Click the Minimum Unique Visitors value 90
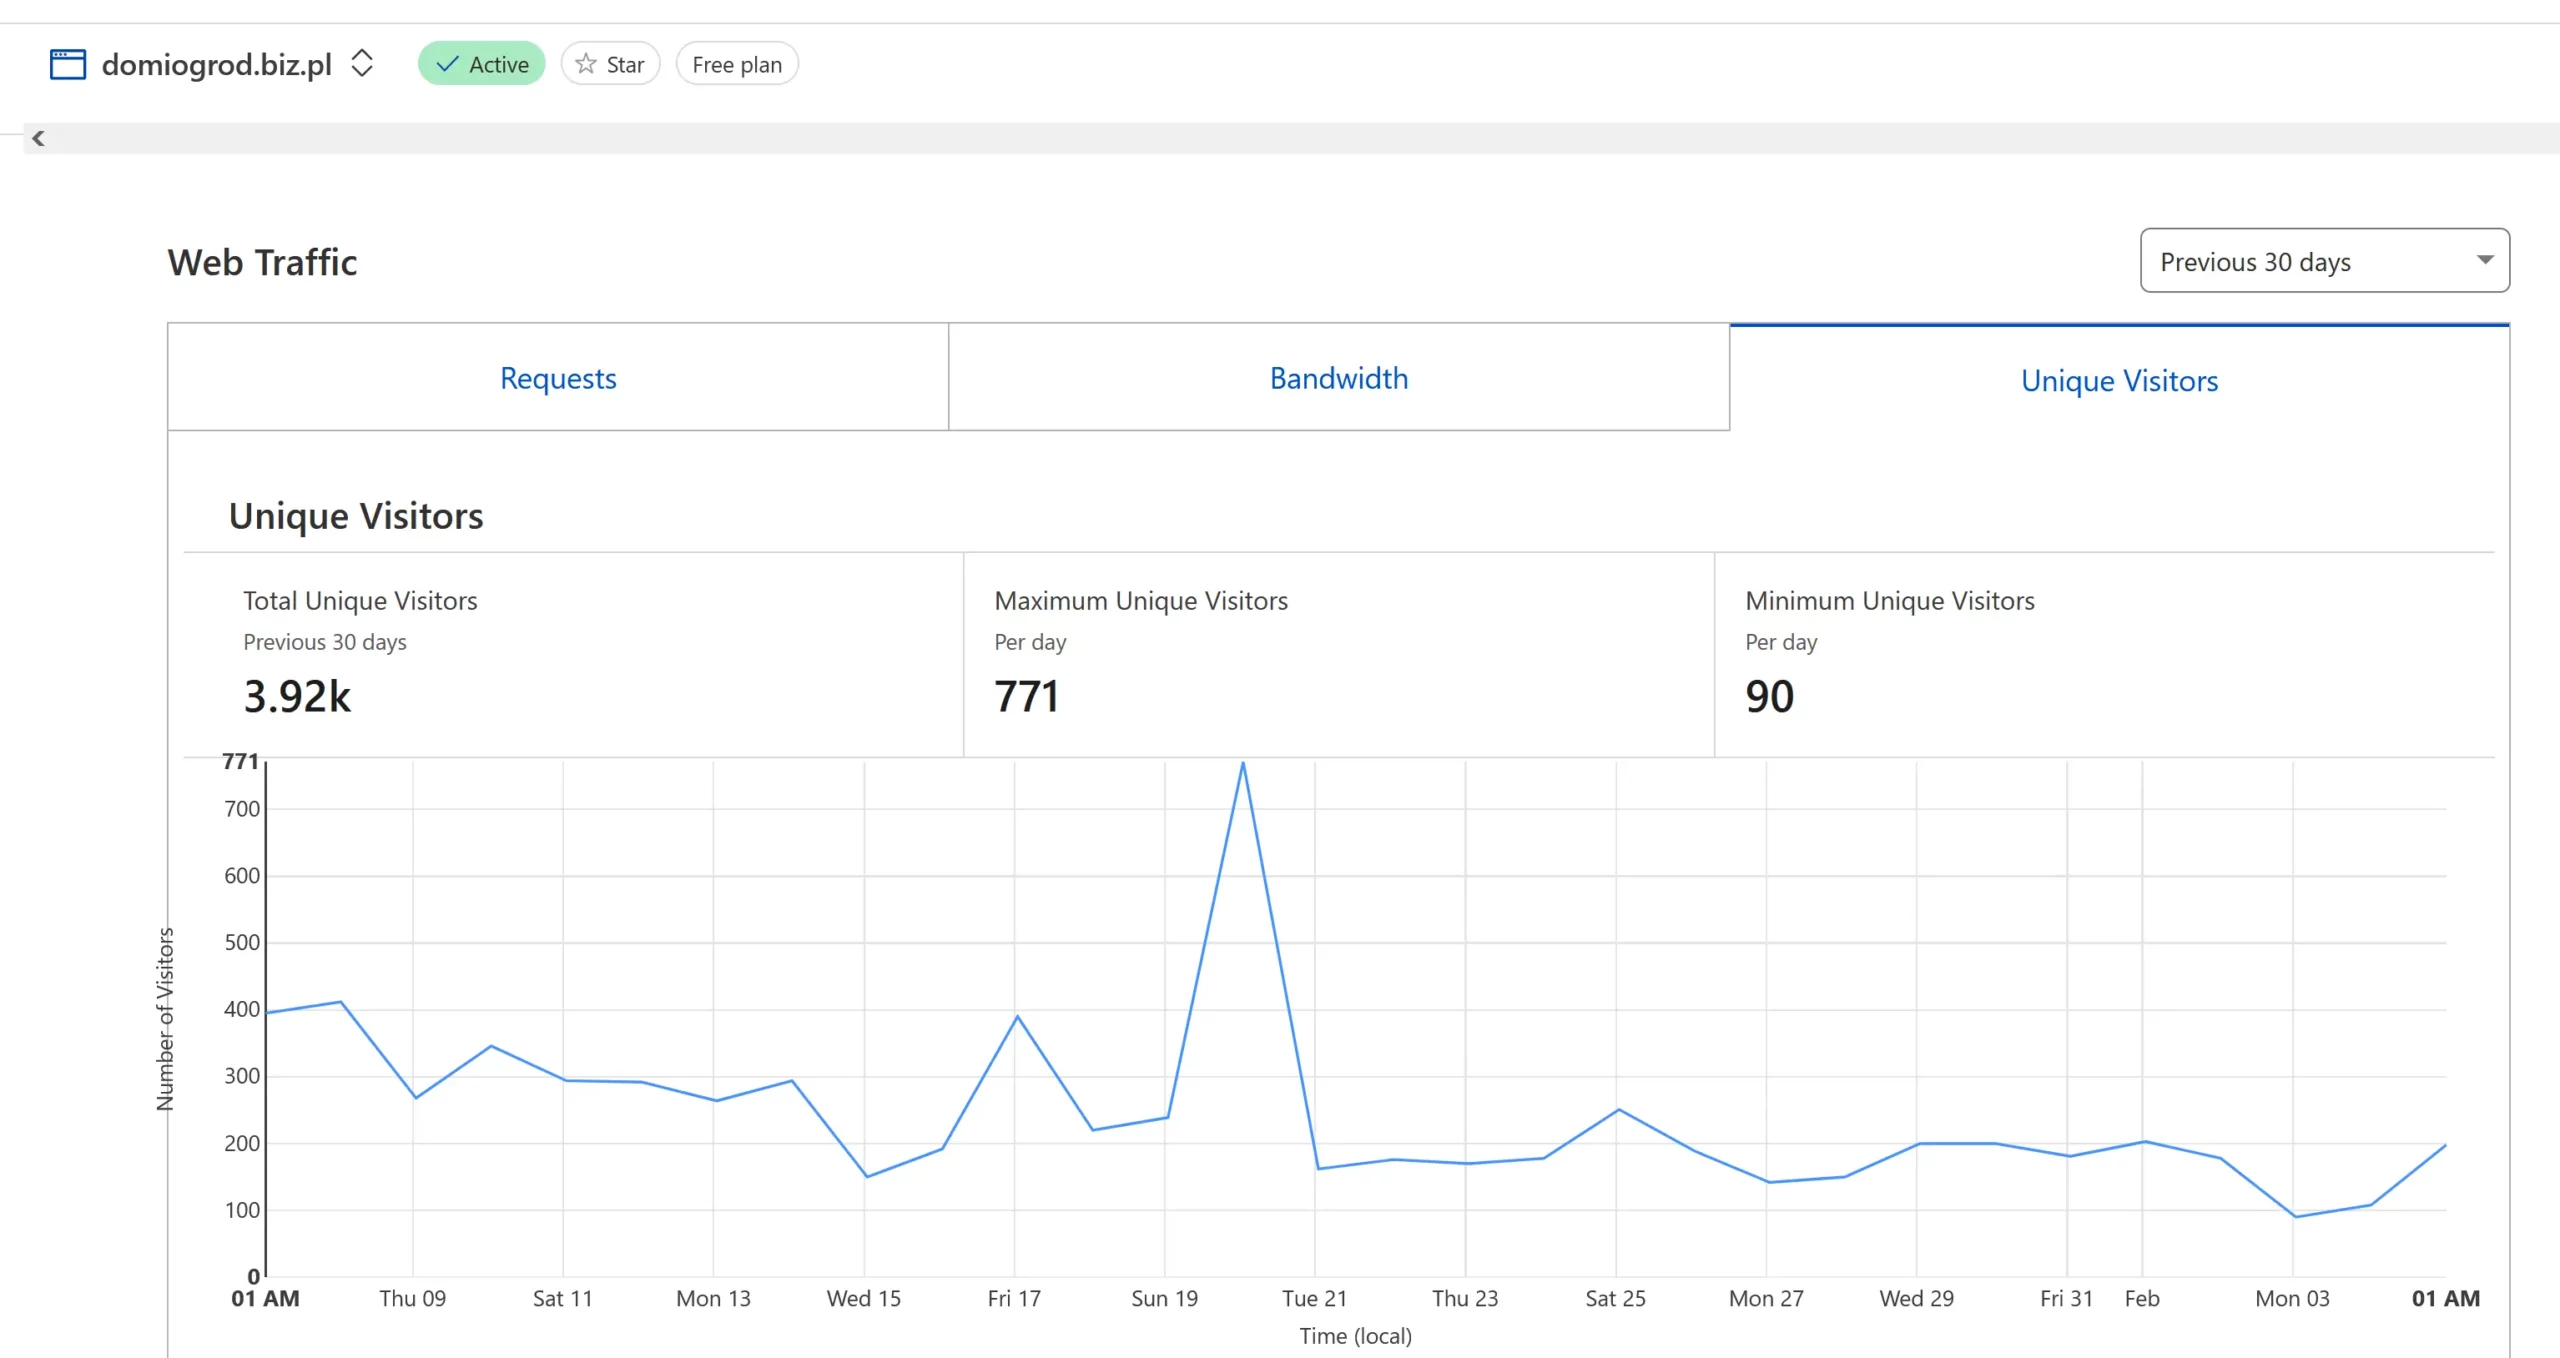Screen dimensions: 2560x1358 [x=1769, y=696]
